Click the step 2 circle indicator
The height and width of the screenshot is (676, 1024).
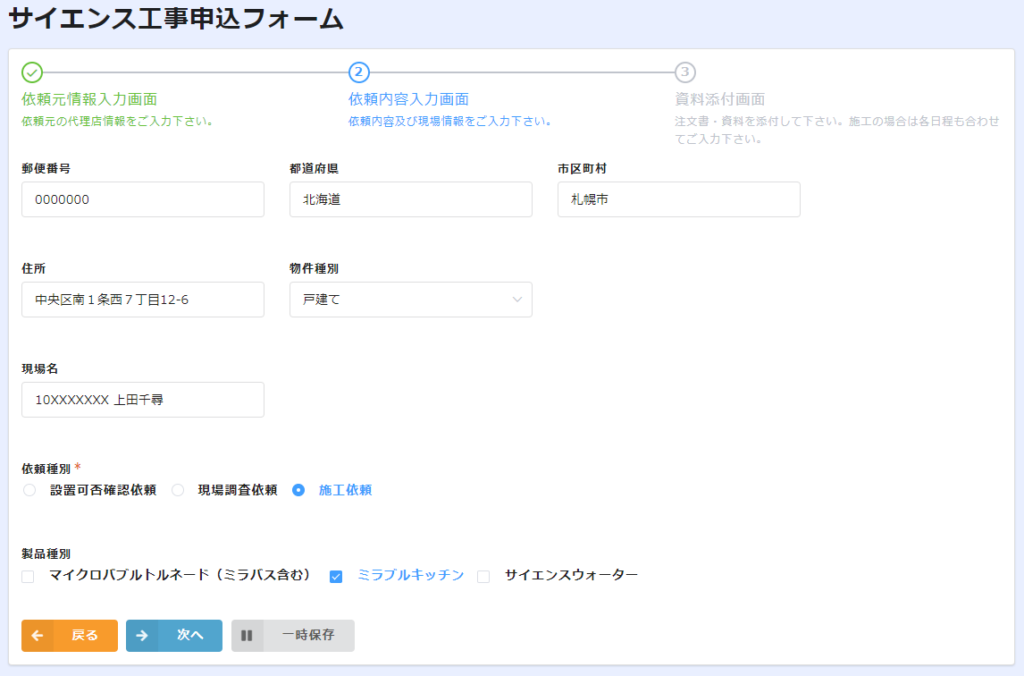(359, 72)
